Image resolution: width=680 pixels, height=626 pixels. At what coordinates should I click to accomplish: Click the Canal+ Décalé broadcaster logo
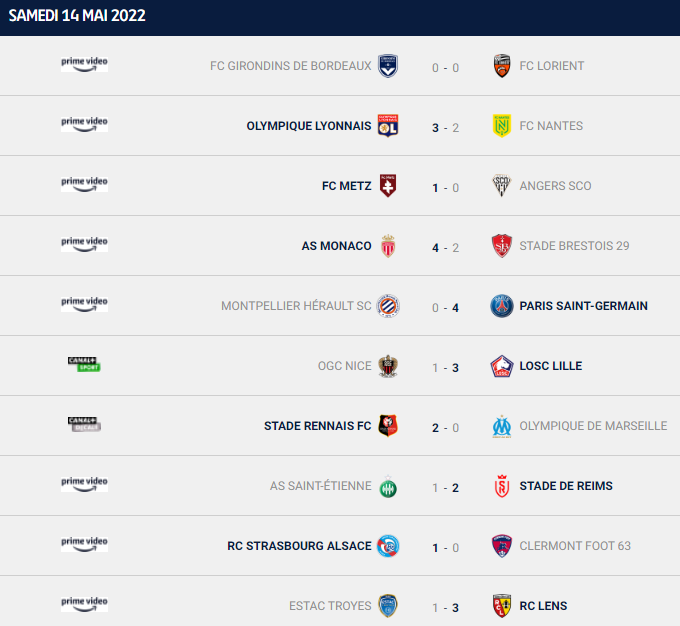84,424
